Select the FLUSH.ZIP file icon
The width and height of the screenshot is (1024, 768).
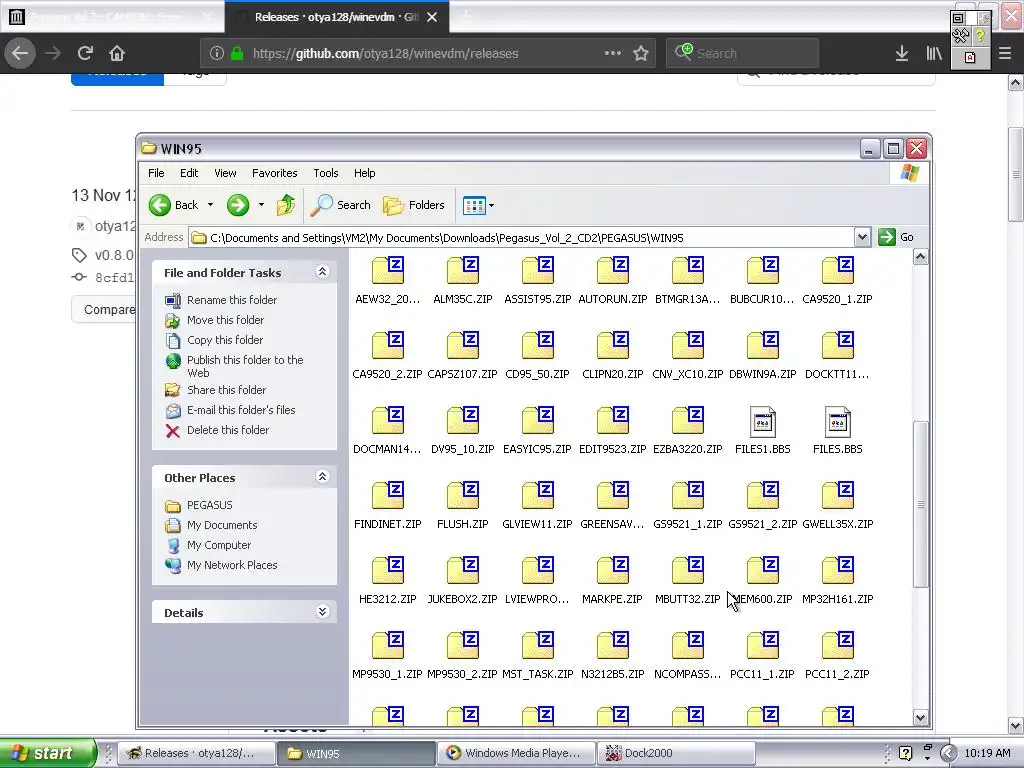(462, 496)
